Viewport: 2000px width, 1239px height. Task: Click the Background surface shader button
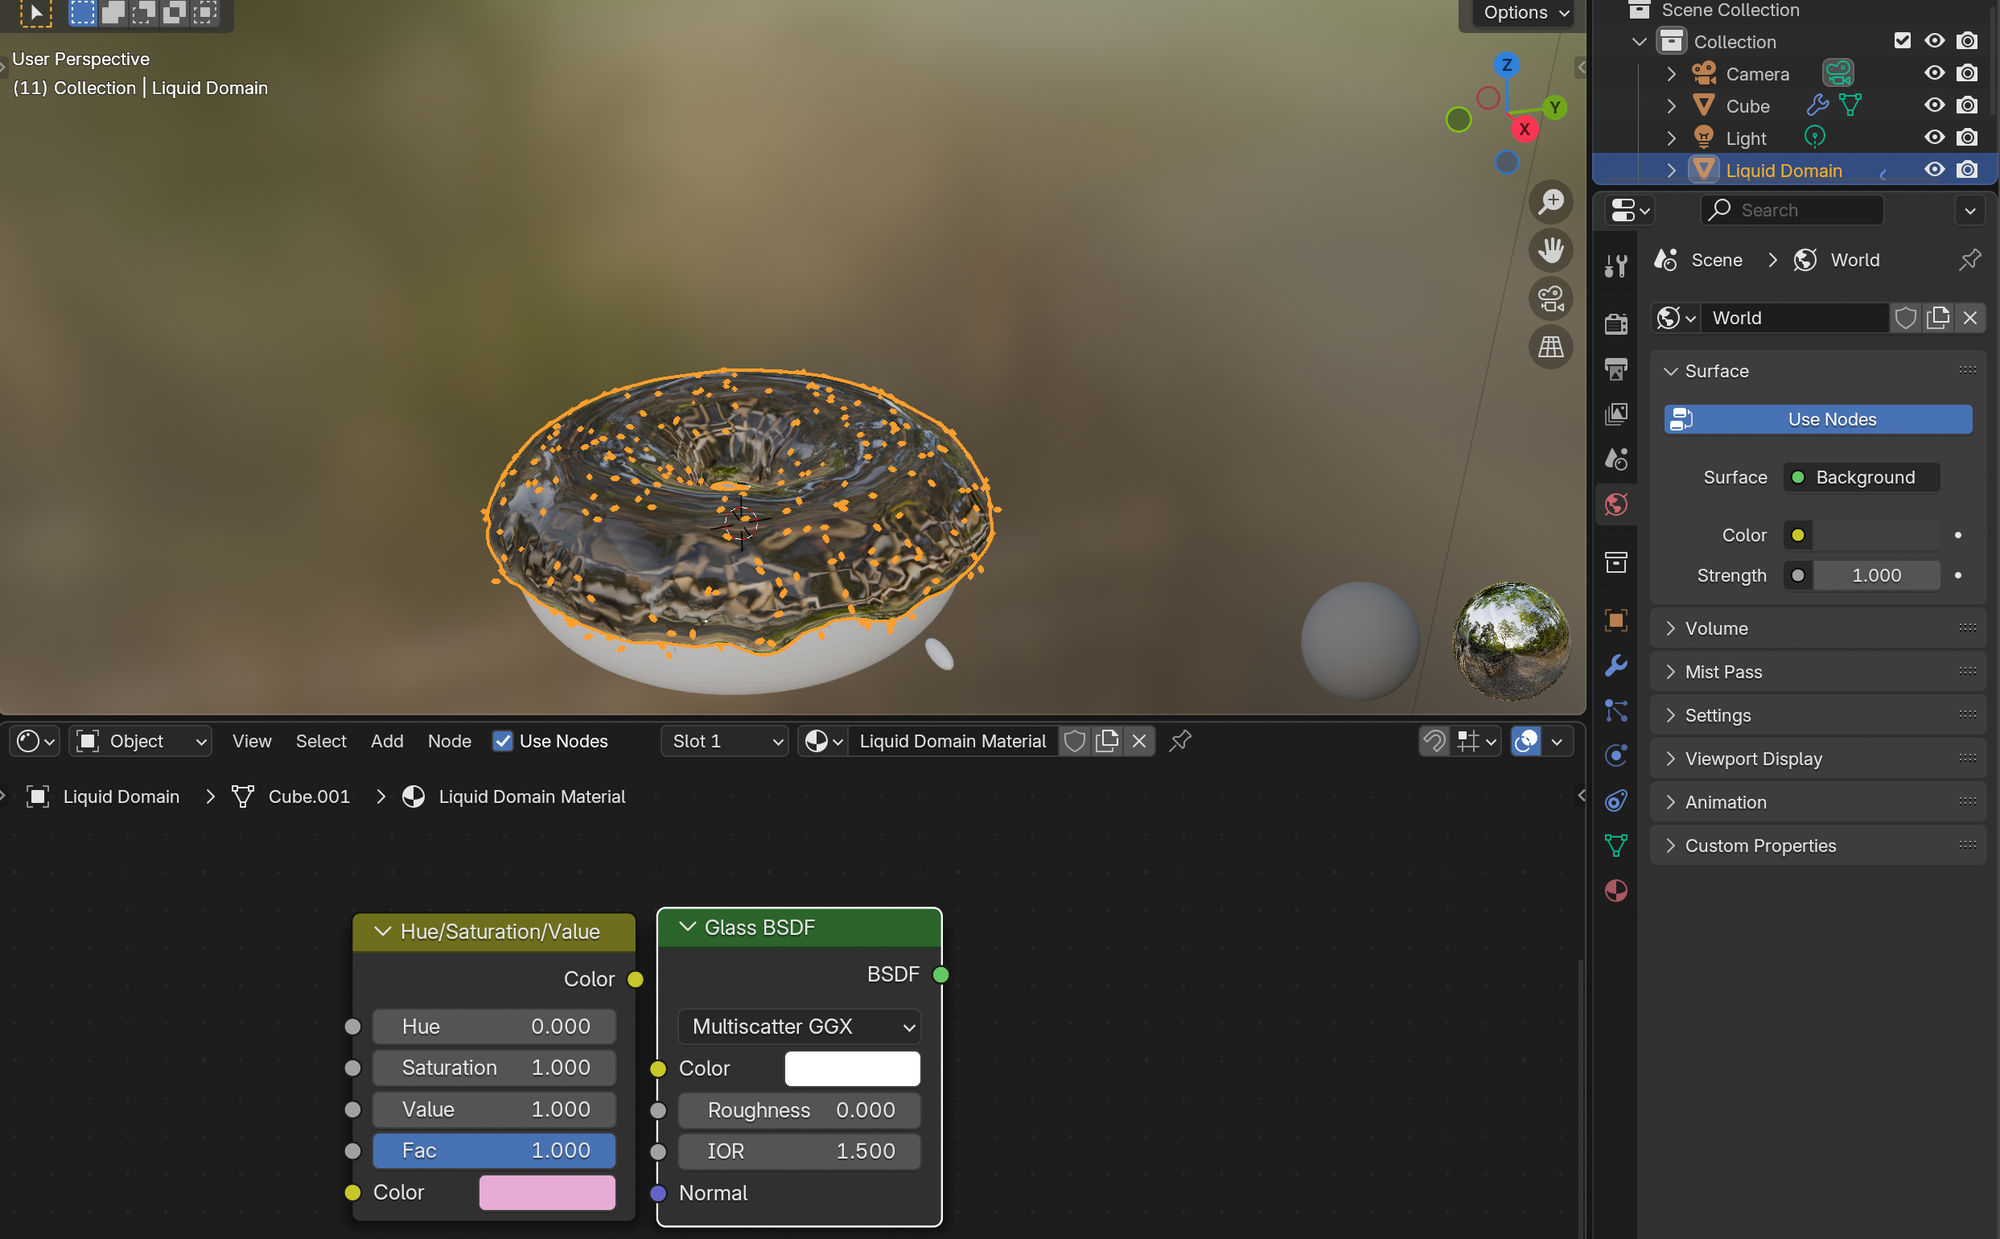pyautogui.click(x=1862, y=478)
